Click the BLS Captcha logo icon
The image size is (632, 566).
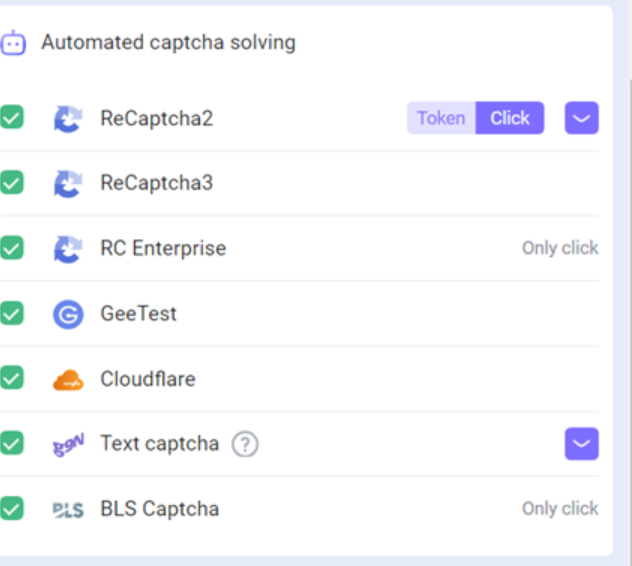coord(68,509)
